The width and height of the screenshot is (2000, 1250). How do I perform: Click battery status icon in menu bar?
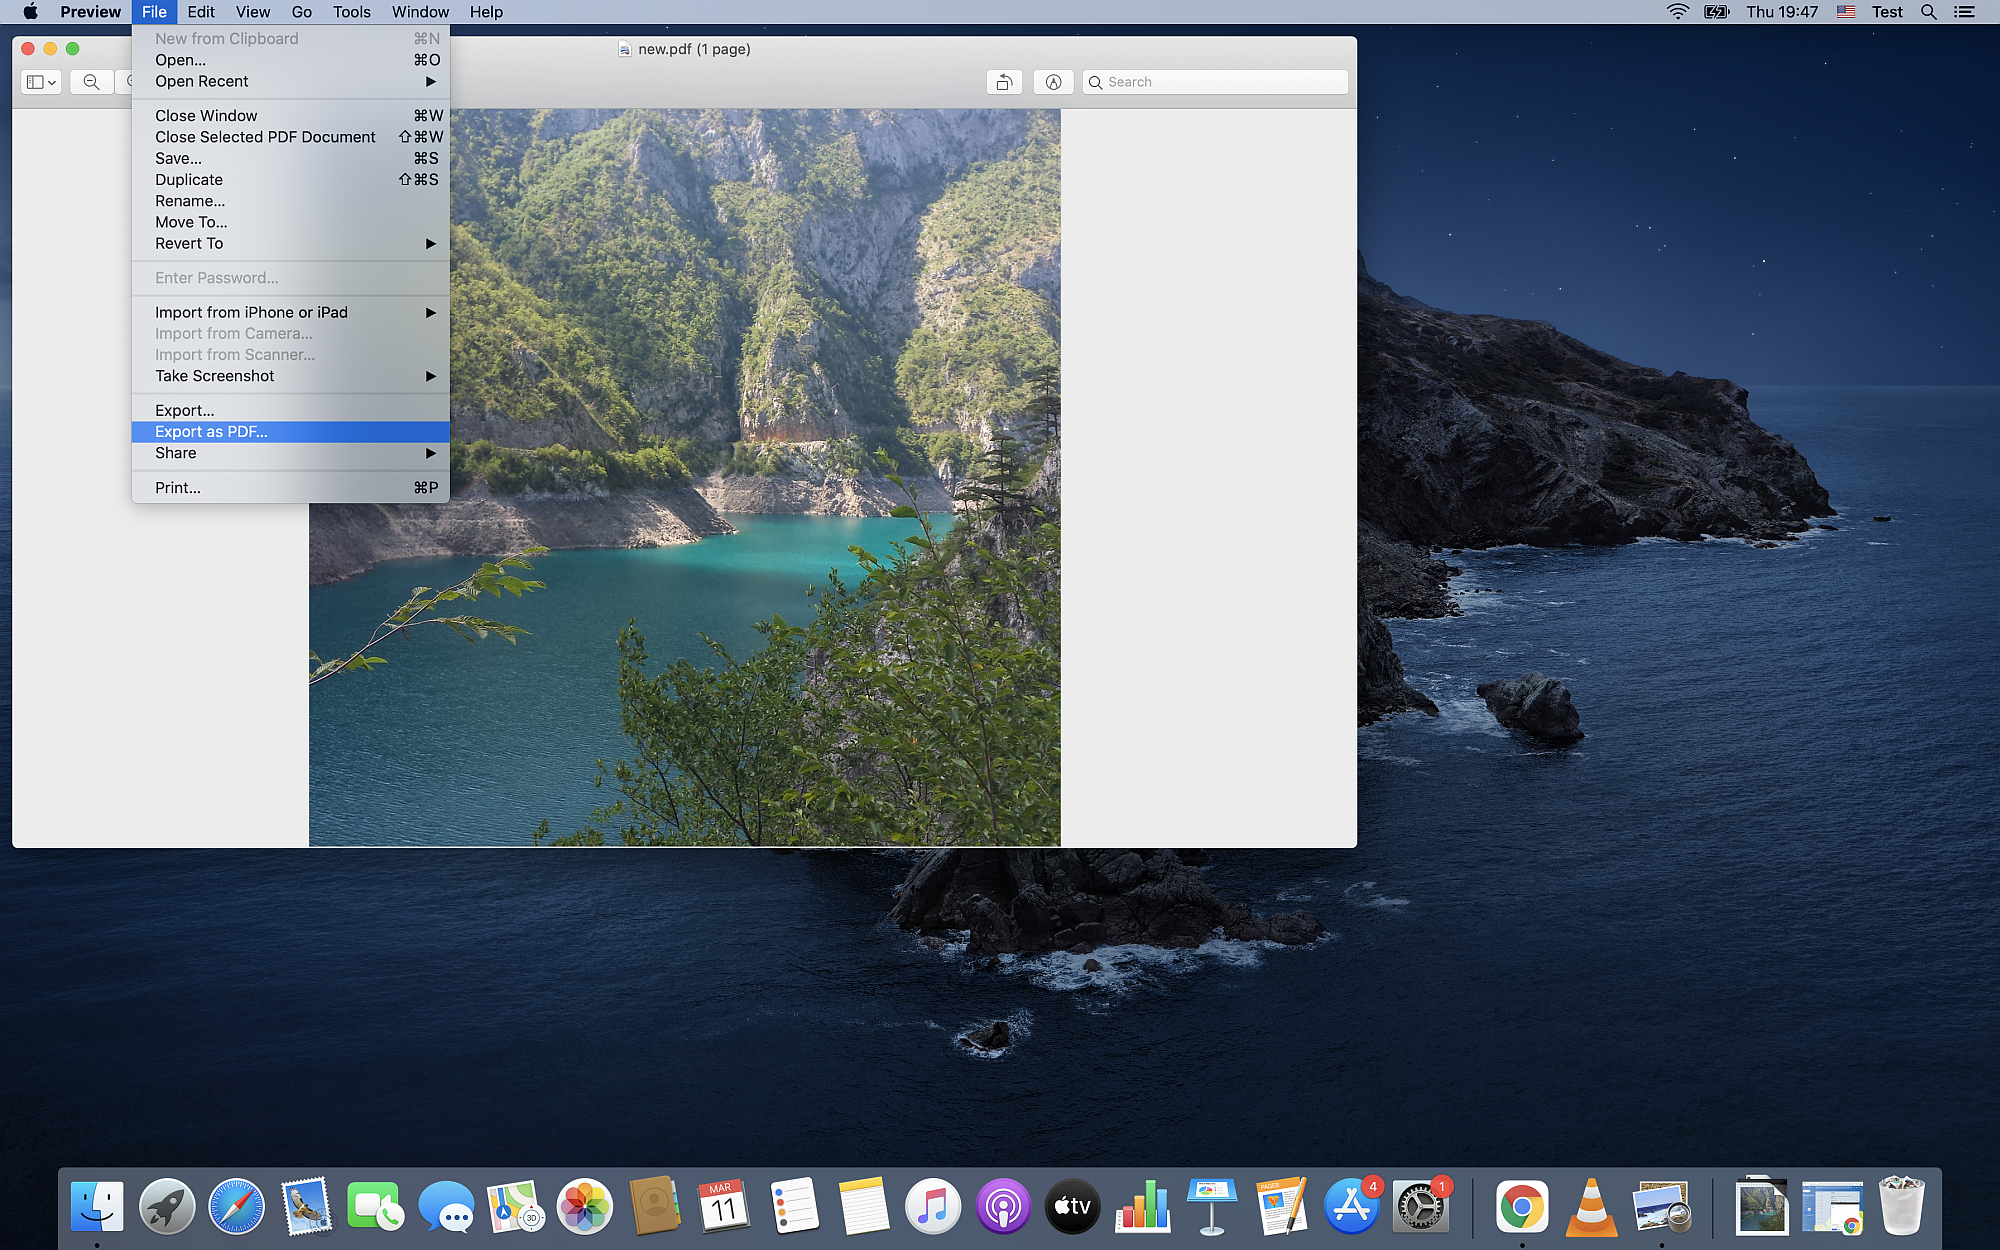[x=1718, y=12]
